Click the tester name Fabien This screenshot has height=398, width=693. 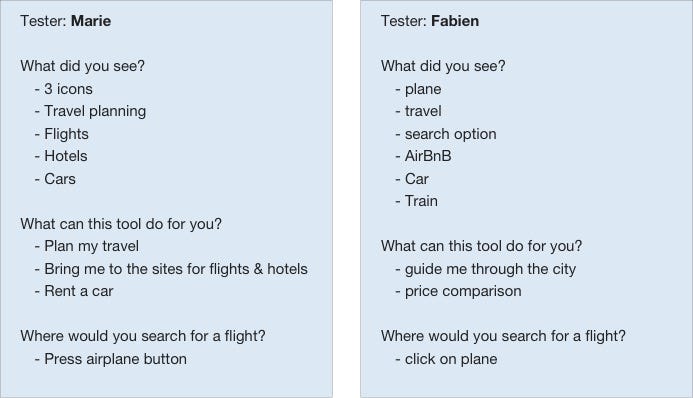click(455, 21)
